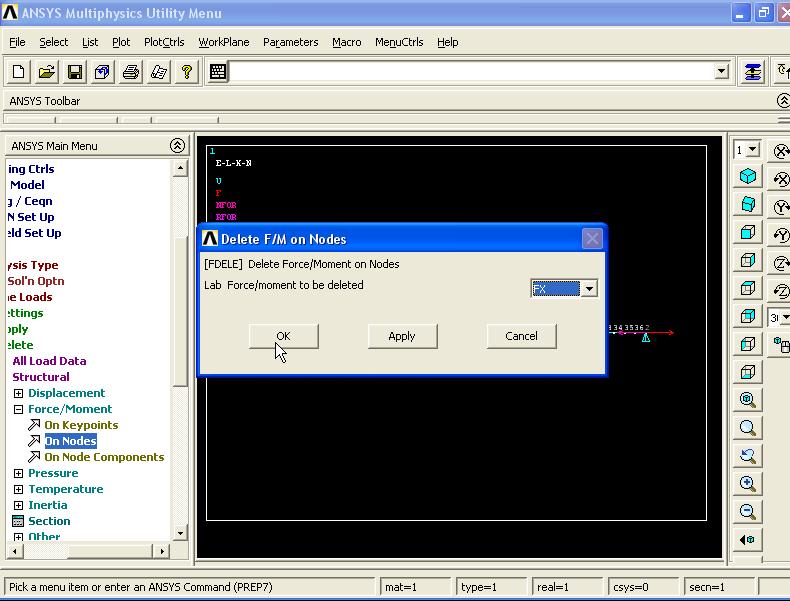Click the Open file toolbar icon
The width and height of the screenshot is (790, 601).
[46, 72]
